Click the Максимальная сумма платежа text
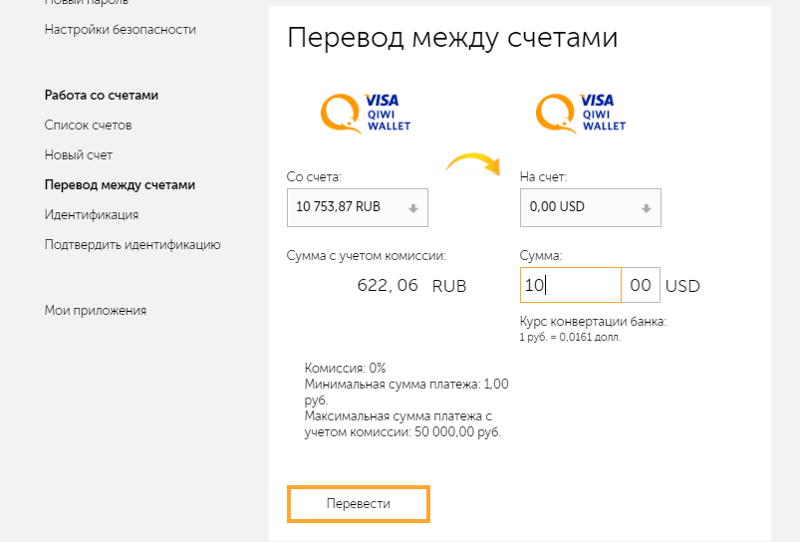Image resolution: width=800 pixels, height=542 pixels. tap(403, 424)
